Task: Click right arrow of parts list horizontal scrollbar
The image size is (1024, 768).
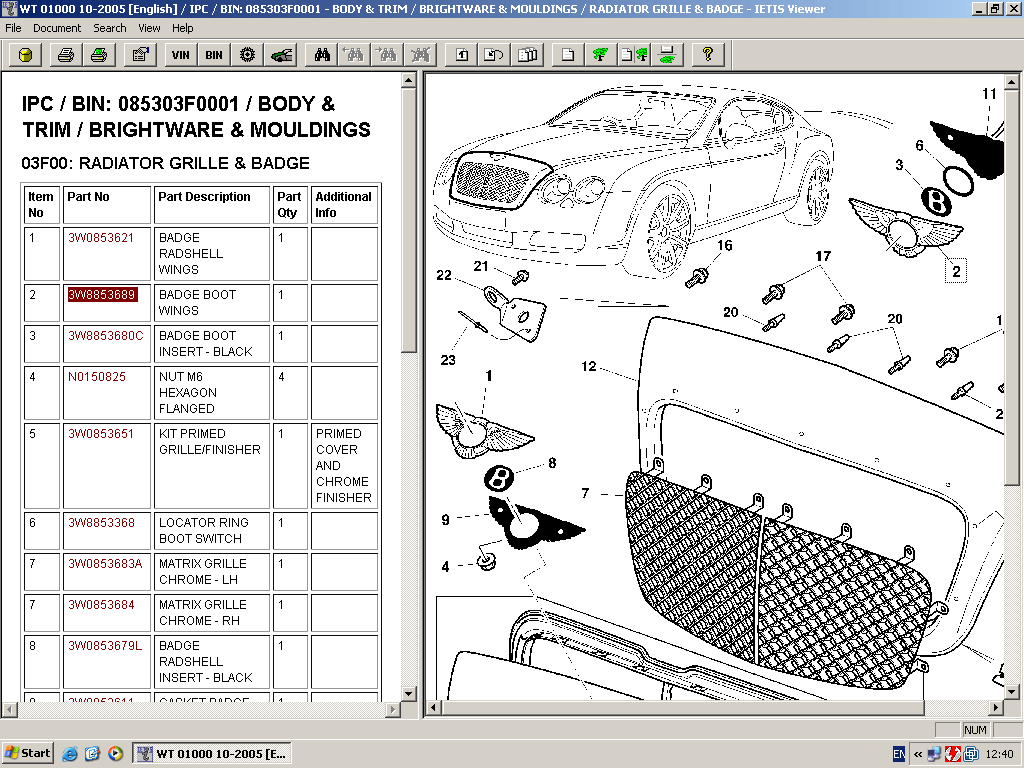Action: coord(392,709)
